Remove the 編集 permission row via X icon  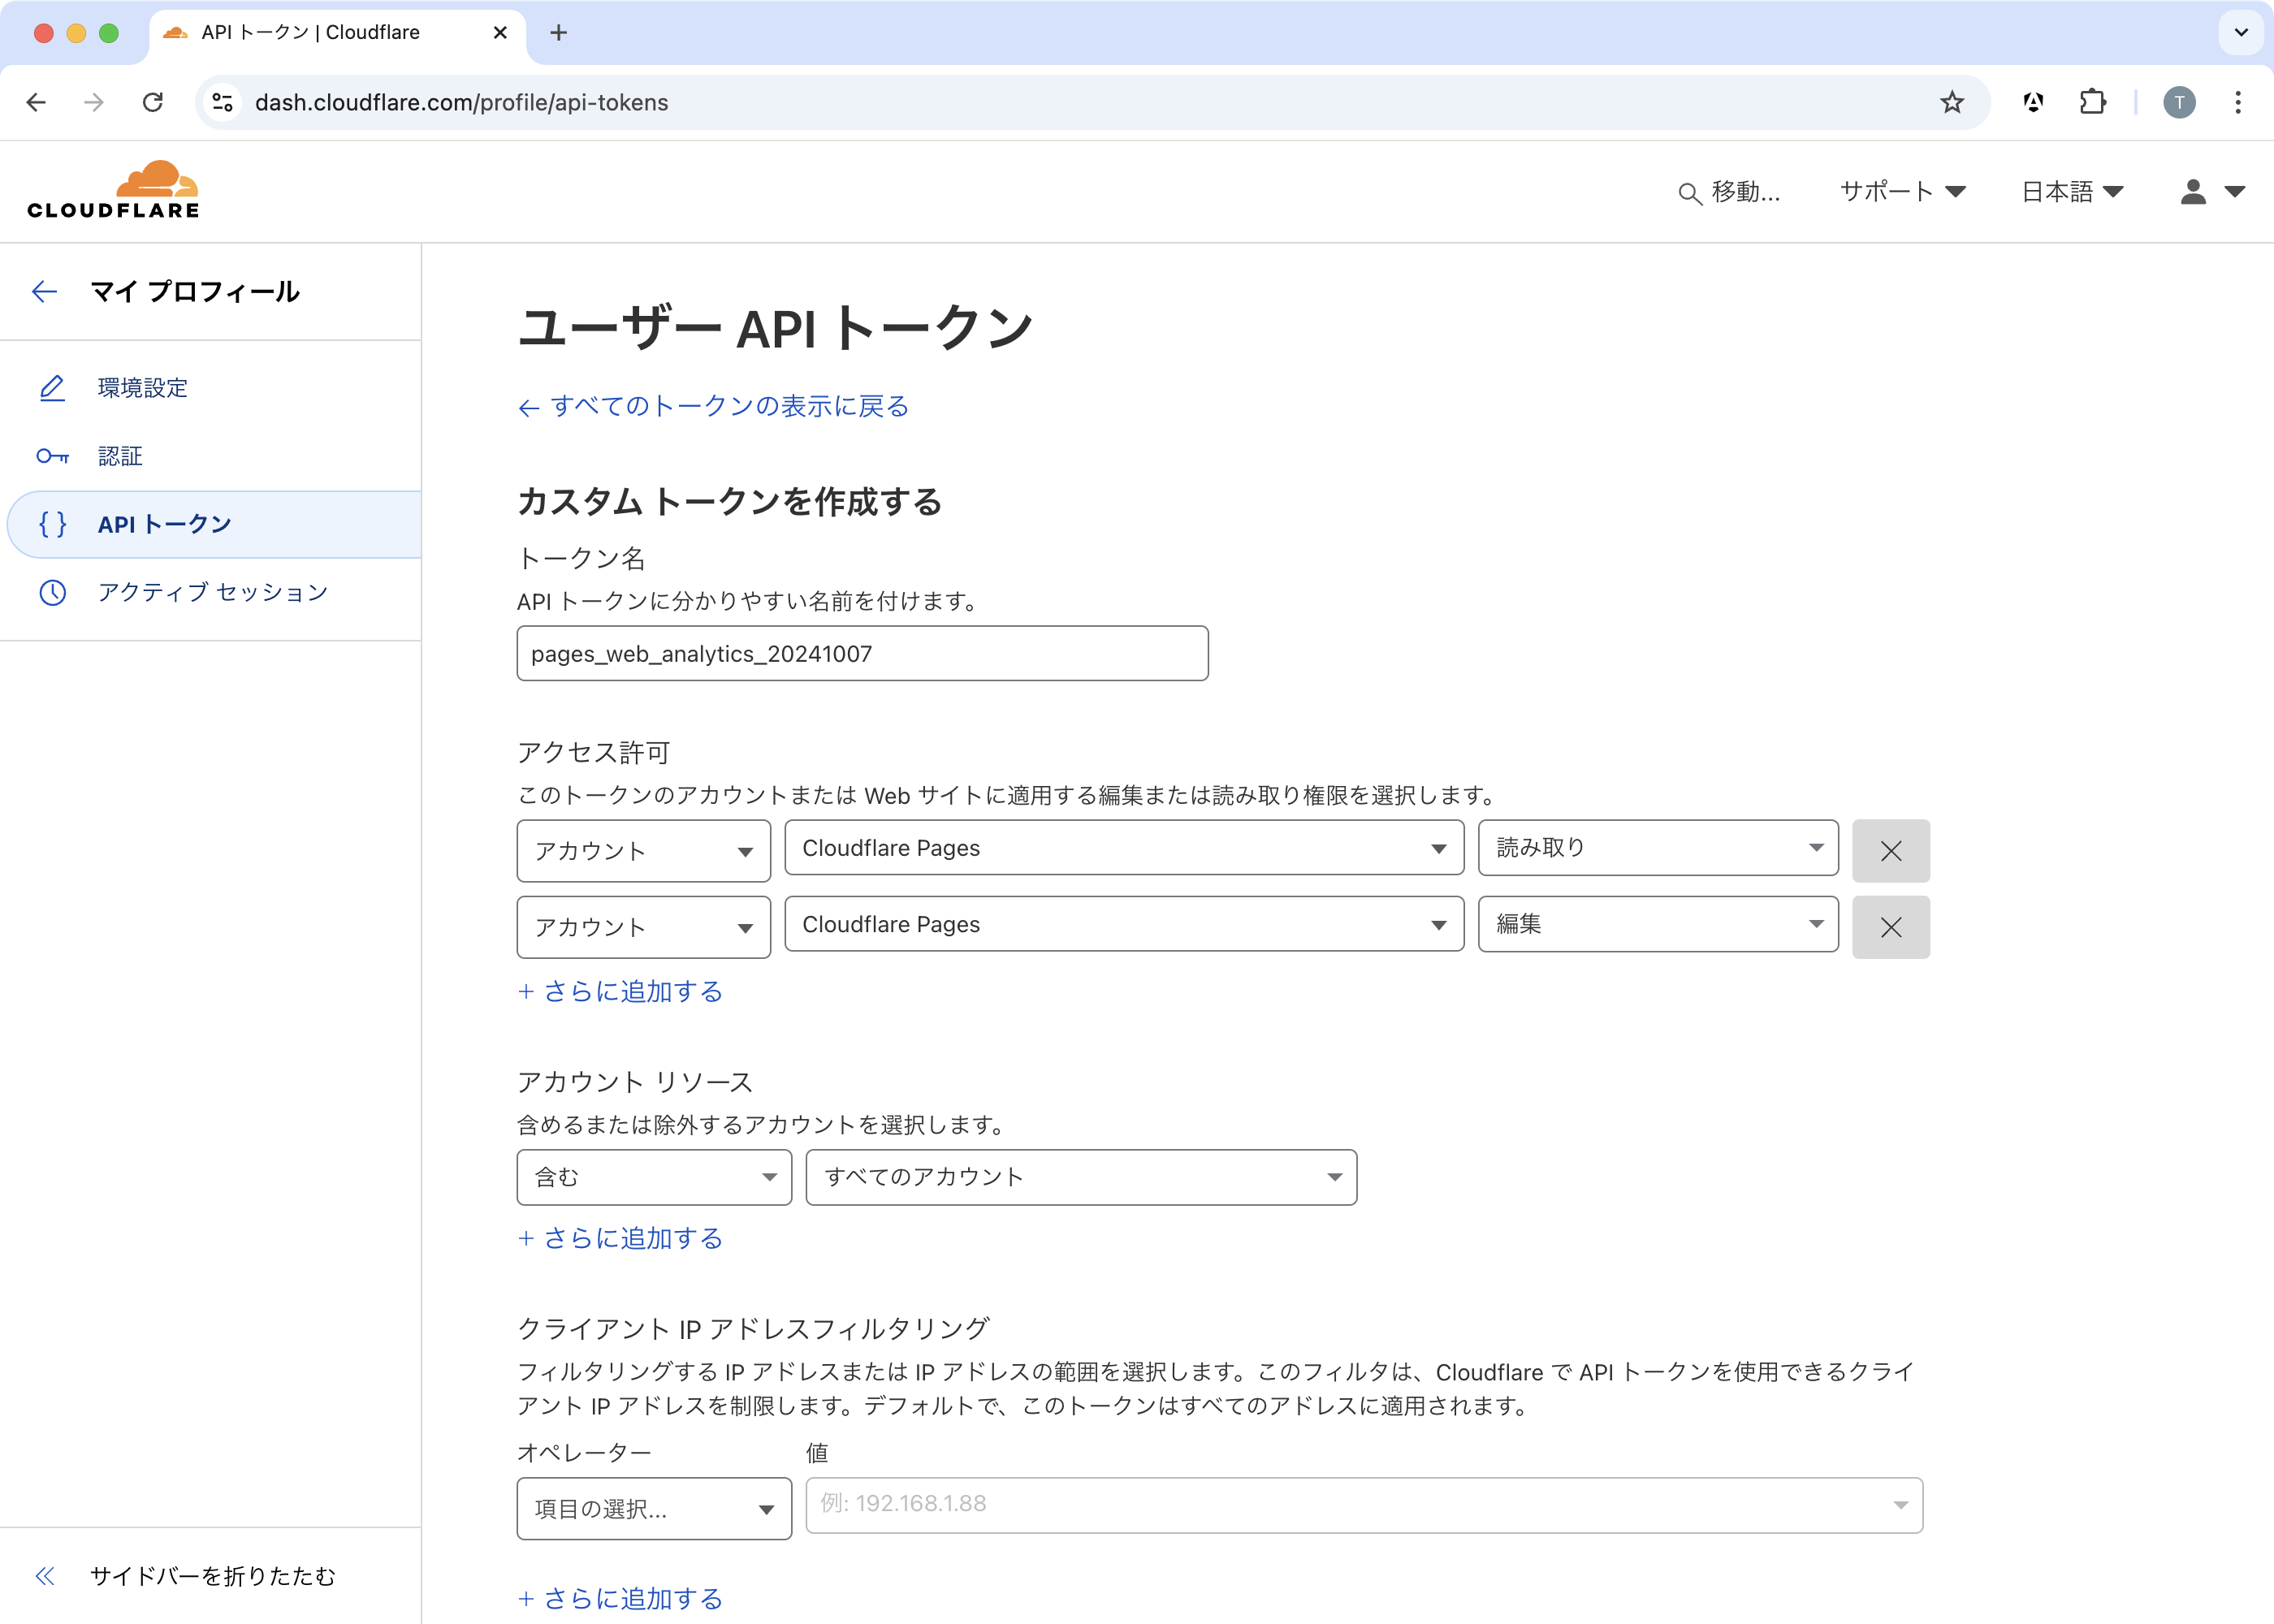pos(1890,927)
